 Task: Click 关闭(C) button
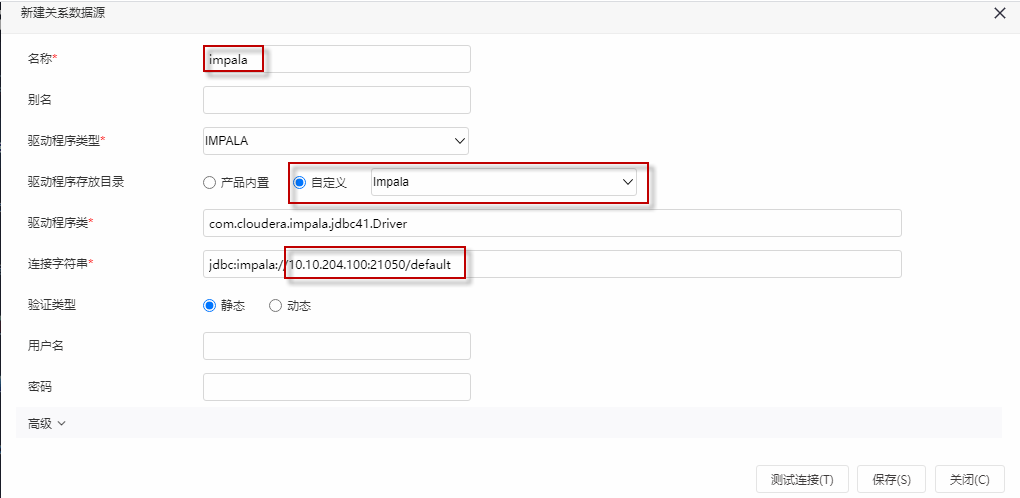point(969,480)
